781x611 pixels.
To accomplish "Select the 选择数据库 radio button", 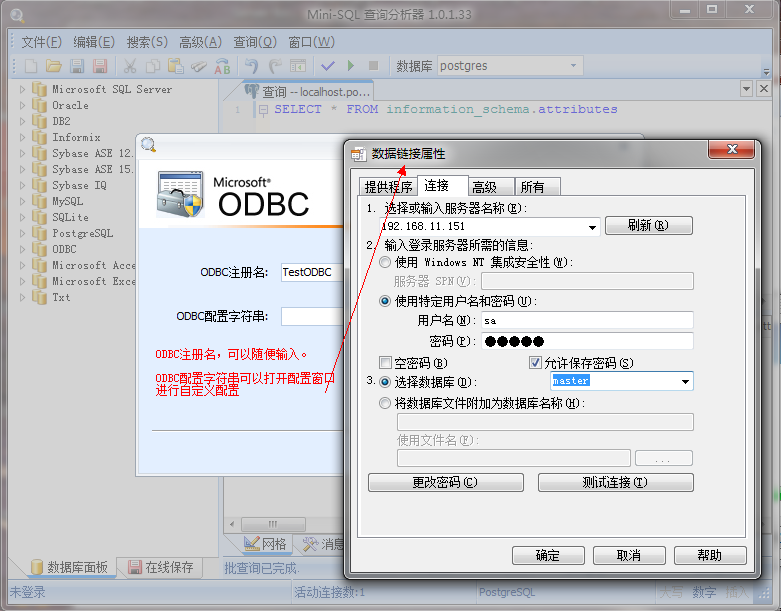I will [x=385, y=382].
